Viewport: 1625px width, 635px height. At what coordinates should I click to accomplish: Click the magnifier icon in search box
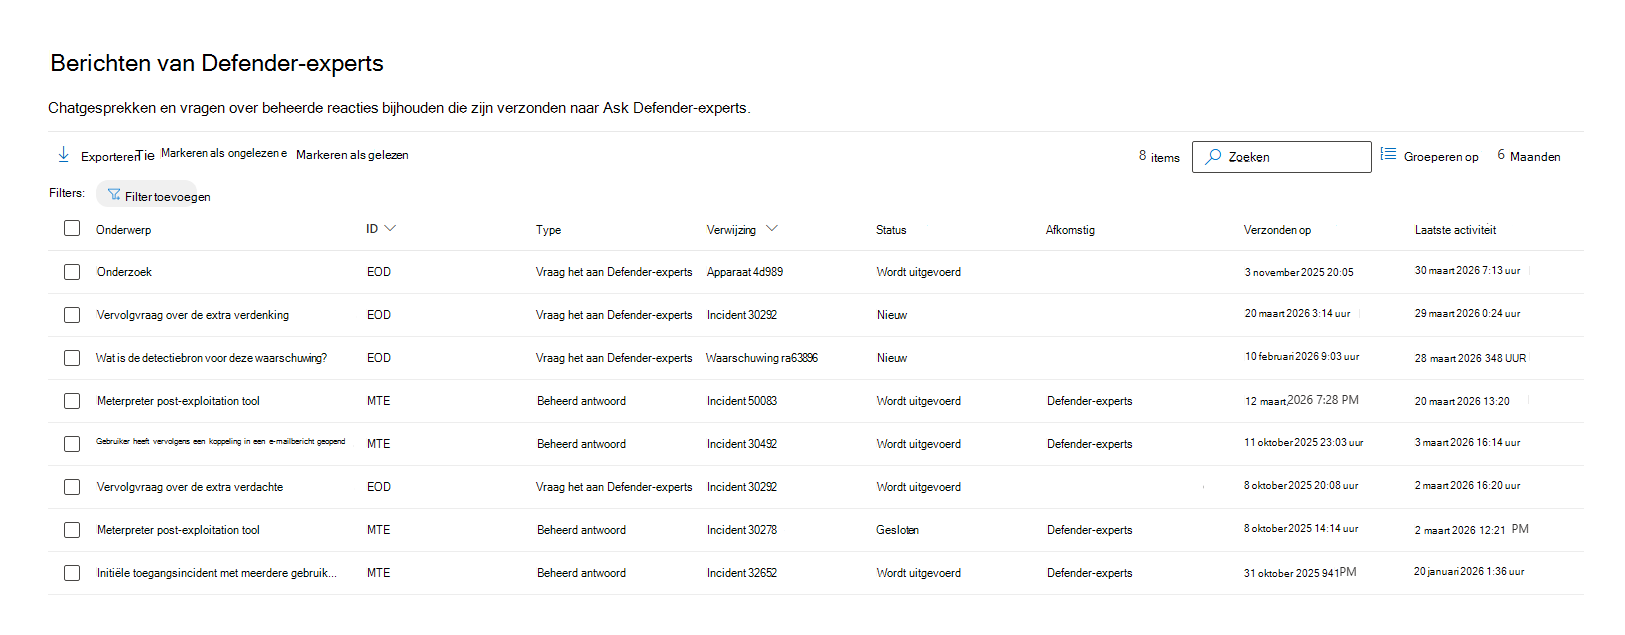point(1213,157)
